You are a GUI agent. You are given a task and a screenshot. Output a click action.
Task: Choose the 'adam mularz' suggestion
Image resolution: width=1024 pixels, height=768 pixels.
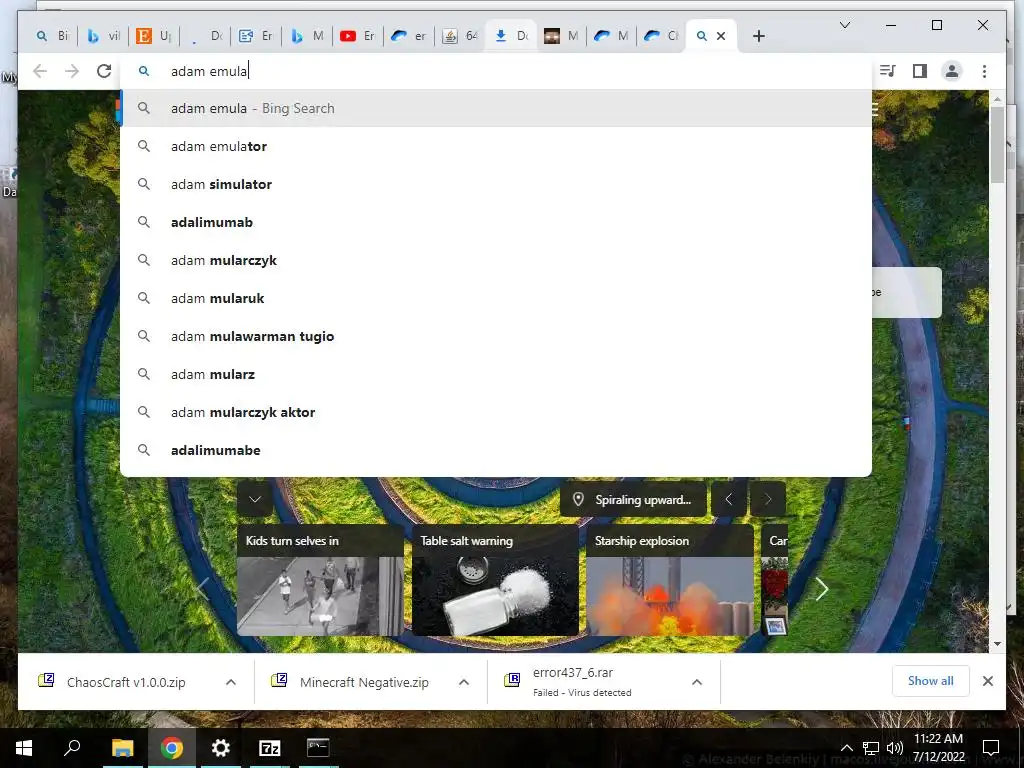tap(496, 374)
